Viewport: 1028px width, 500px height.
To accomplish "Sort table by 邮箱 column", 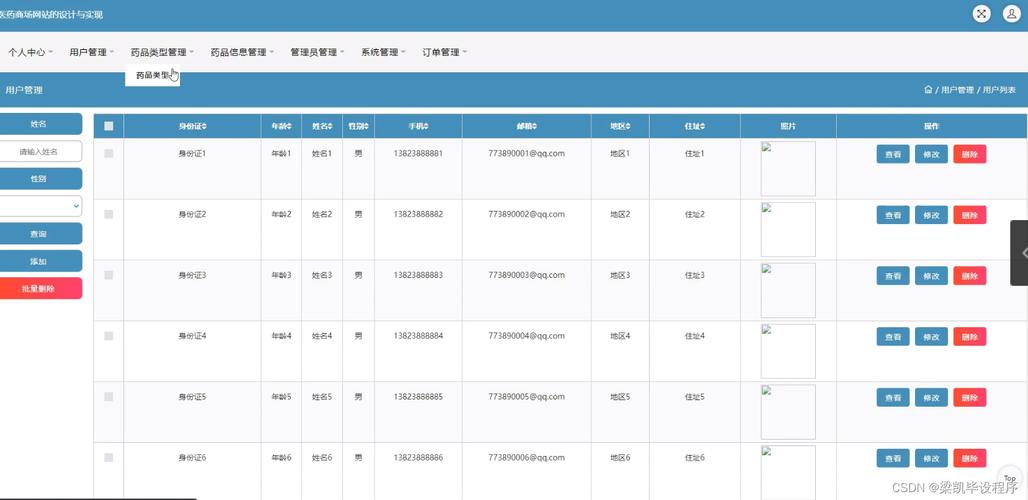I will click(x=526, y=126).
